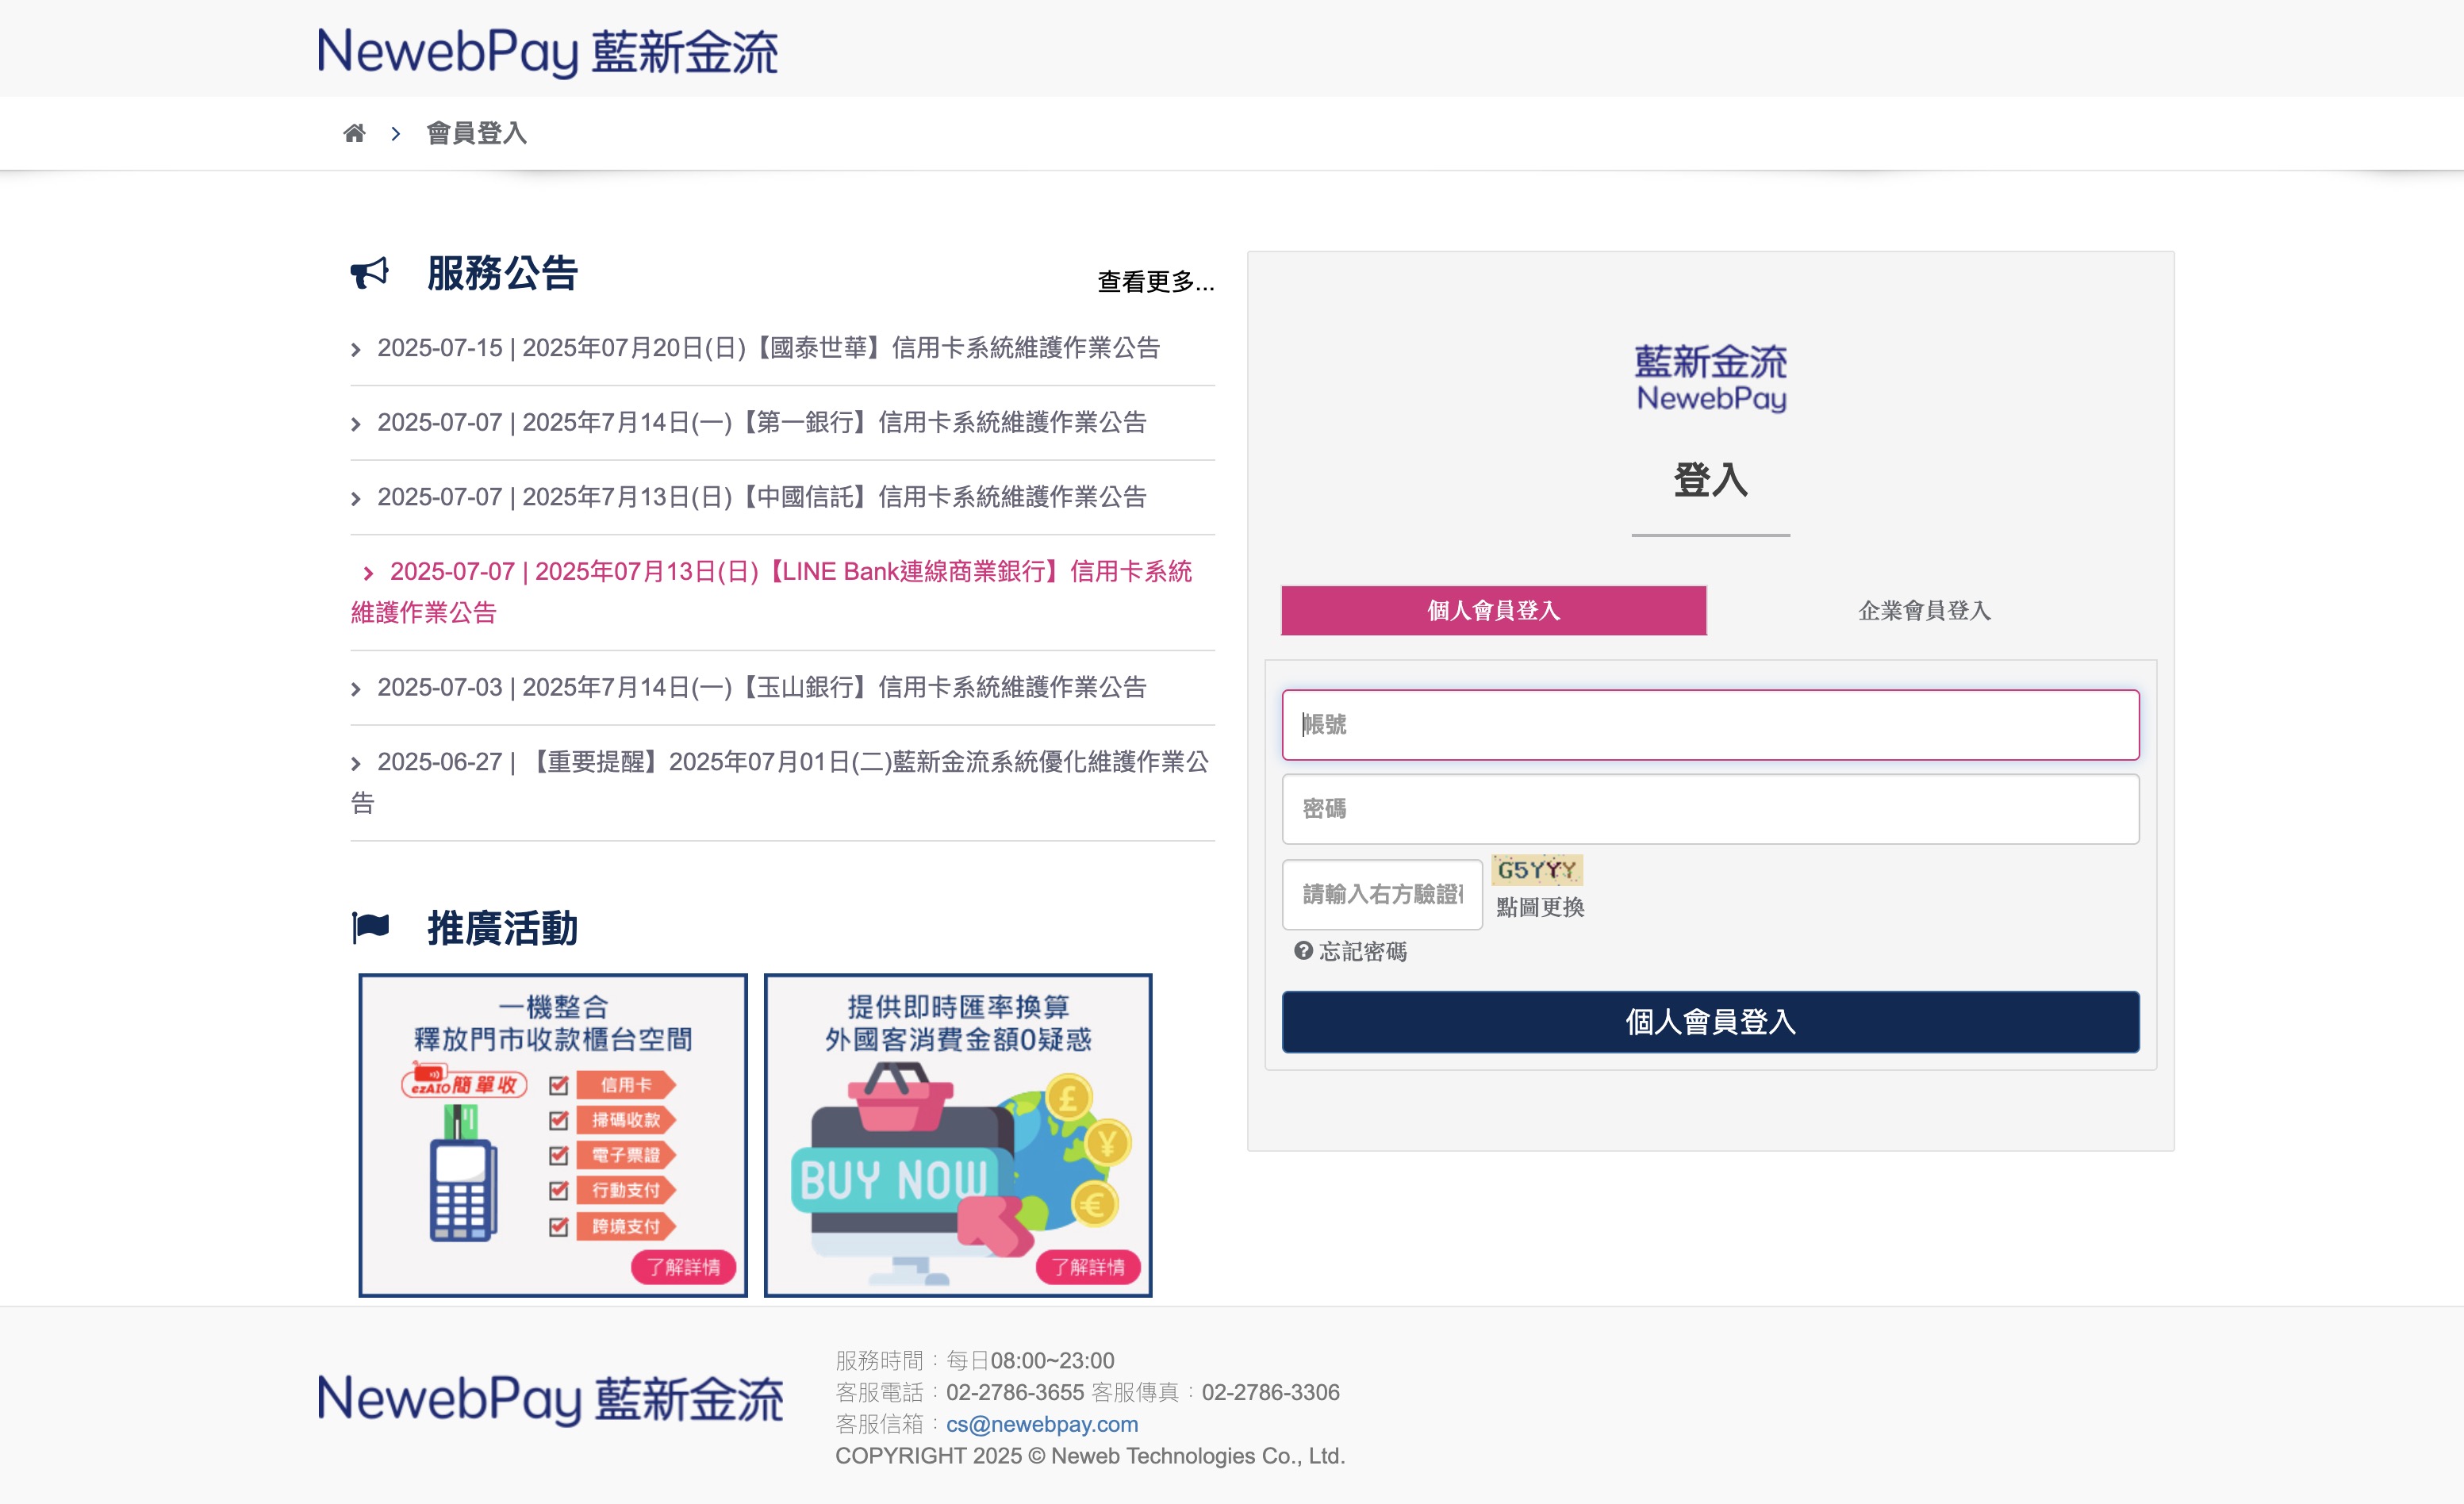Click the NewebPay logo in header

(x=547, y=52)
